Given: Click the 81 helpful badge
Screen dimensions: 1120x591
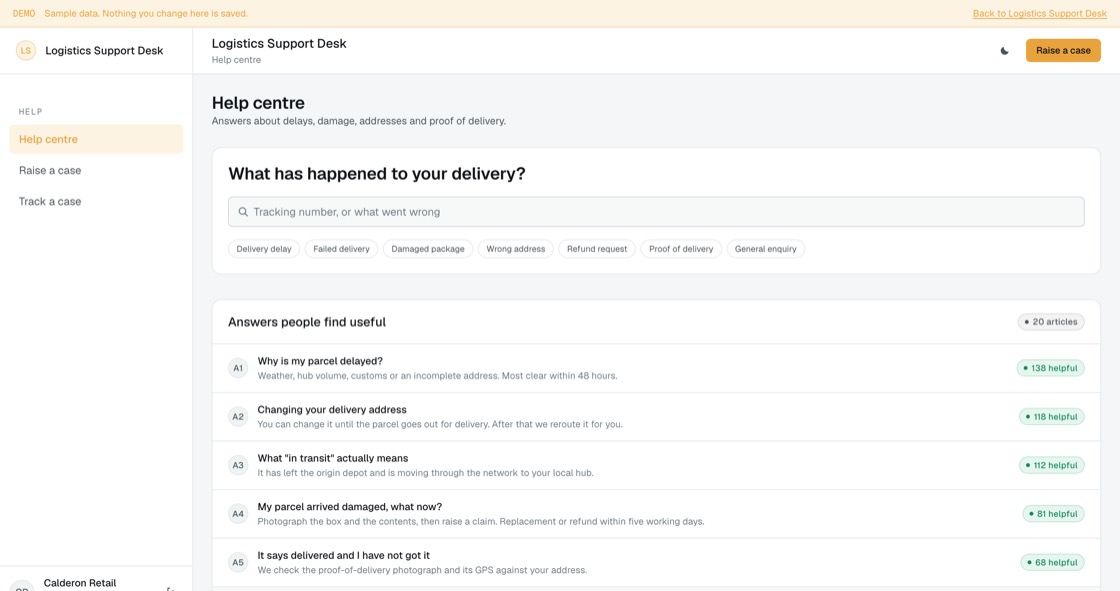Looking at the screenshot, I should tap(1053, 514).
